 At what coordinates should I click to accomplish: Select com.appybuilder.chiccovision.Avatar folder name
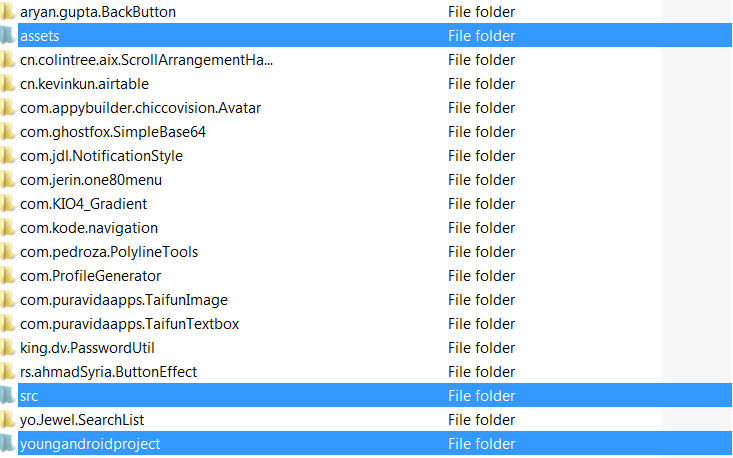(140, 108)
